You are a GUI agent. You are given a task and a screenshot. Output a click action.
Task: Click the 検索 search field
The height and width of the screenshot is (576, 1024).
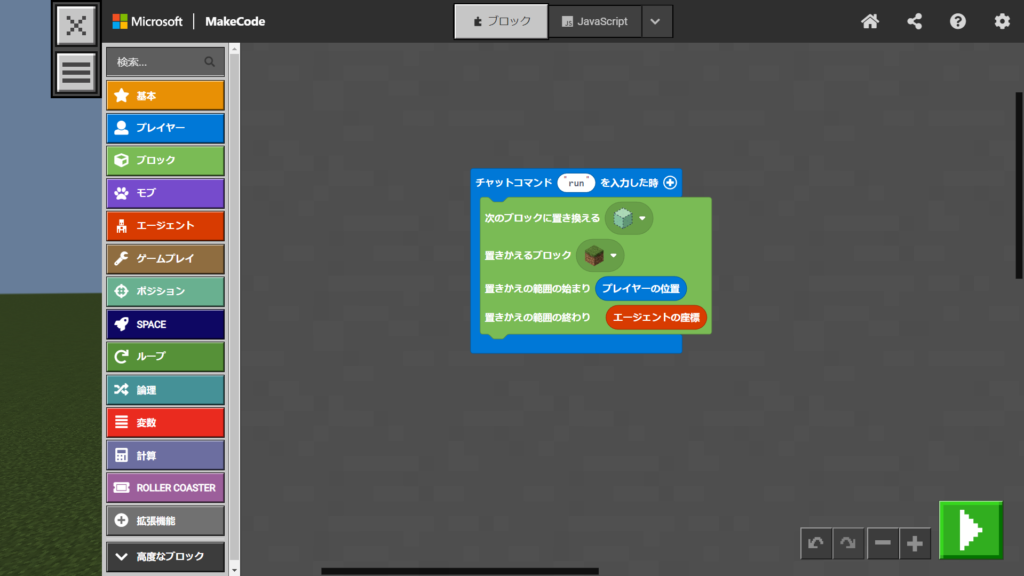158,62
